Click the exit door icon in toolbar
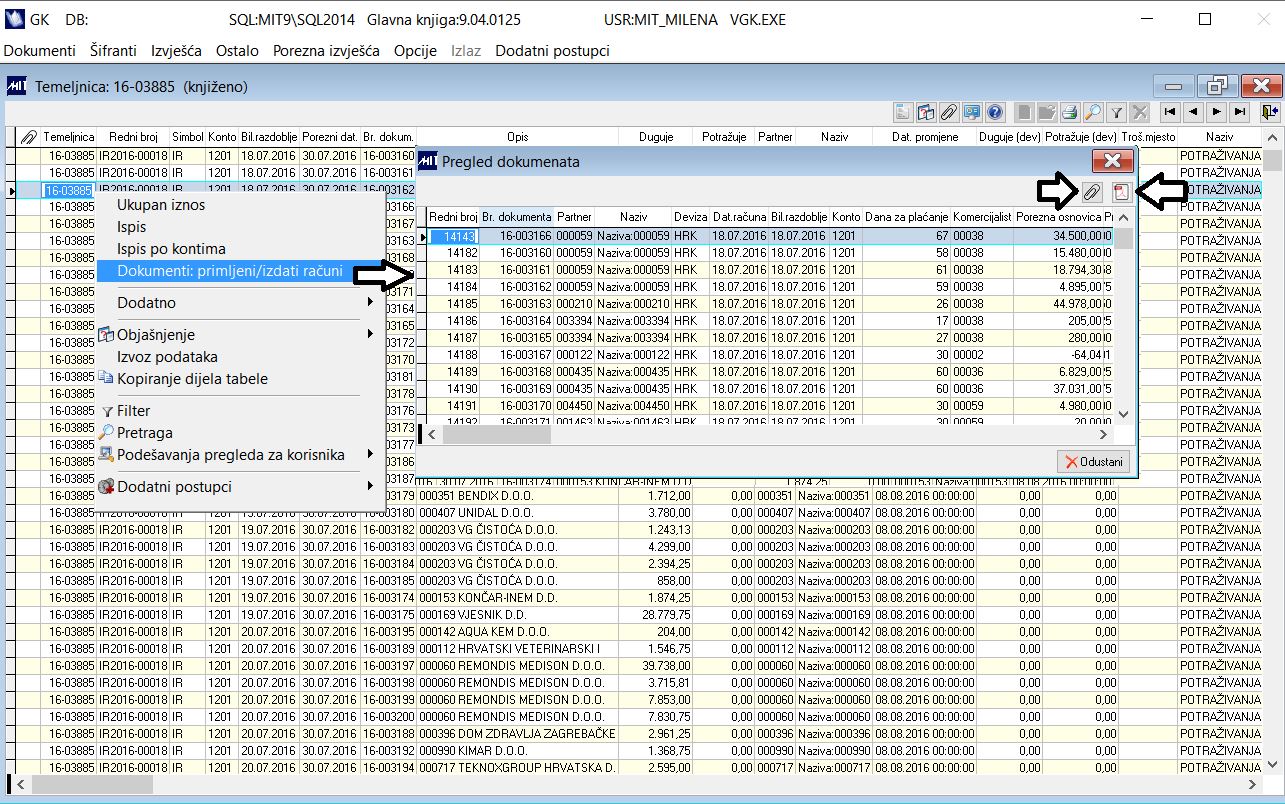Image resolution: width=1285 pixels, height=804 pixels. coord(1270,112)
